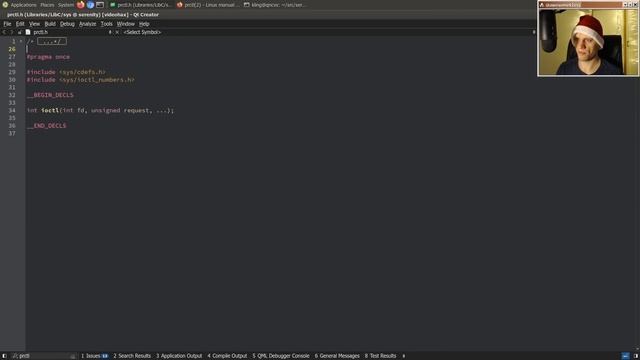Open the Select Symbol dropdown
The height and width of the screenshot is (360, 640).
point(142,32)
